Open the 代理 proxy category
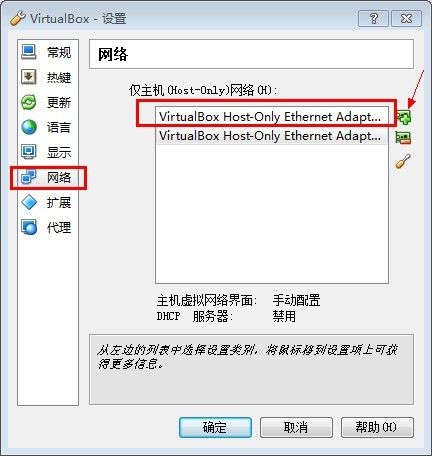Viewport: 432px width, 456px height. (48, 227)
